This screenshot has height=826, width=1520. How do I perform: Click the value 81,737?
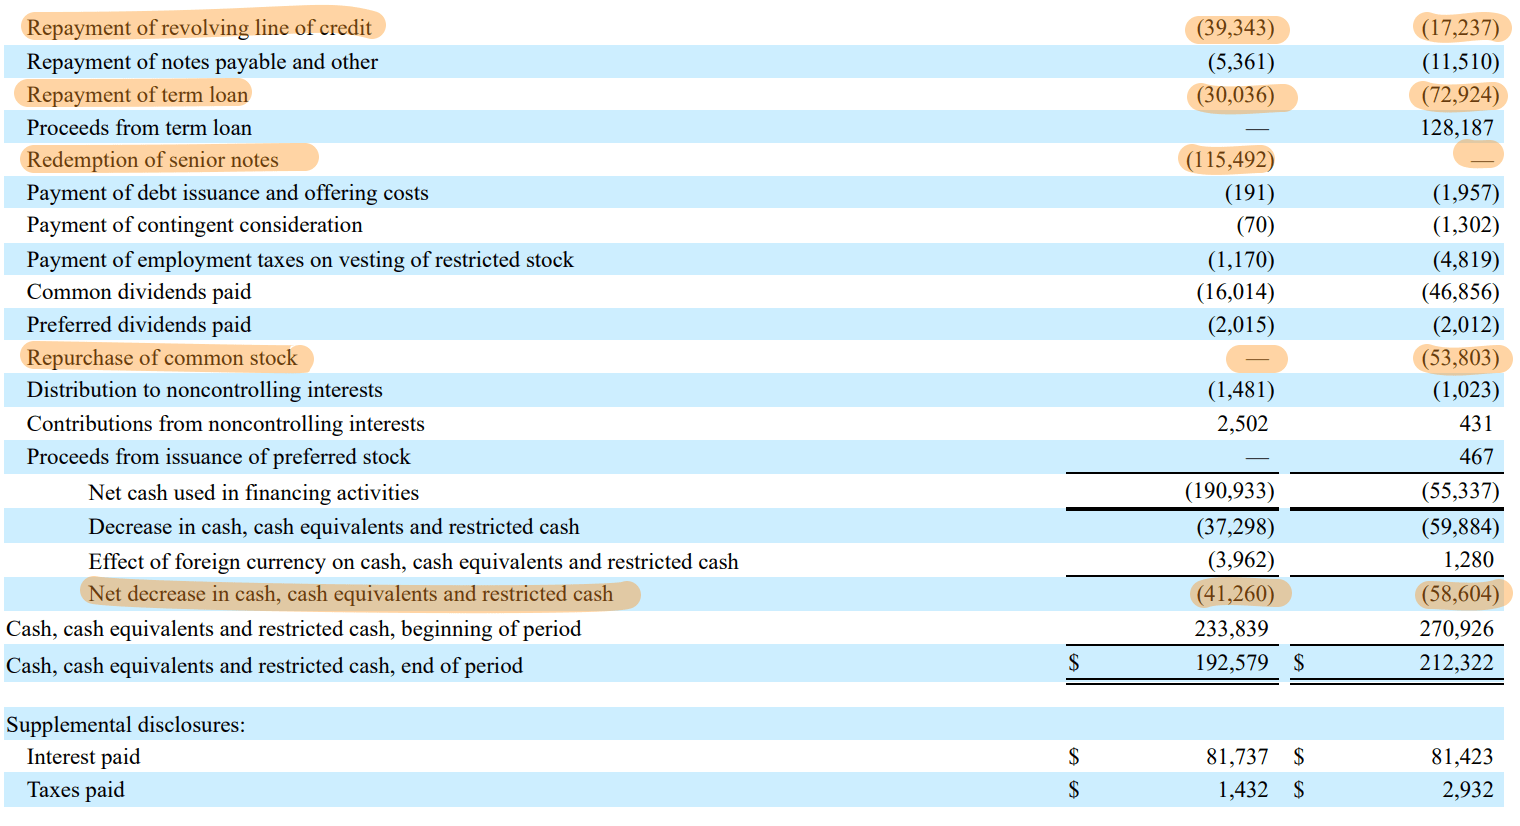click(x=1237, y=757)
